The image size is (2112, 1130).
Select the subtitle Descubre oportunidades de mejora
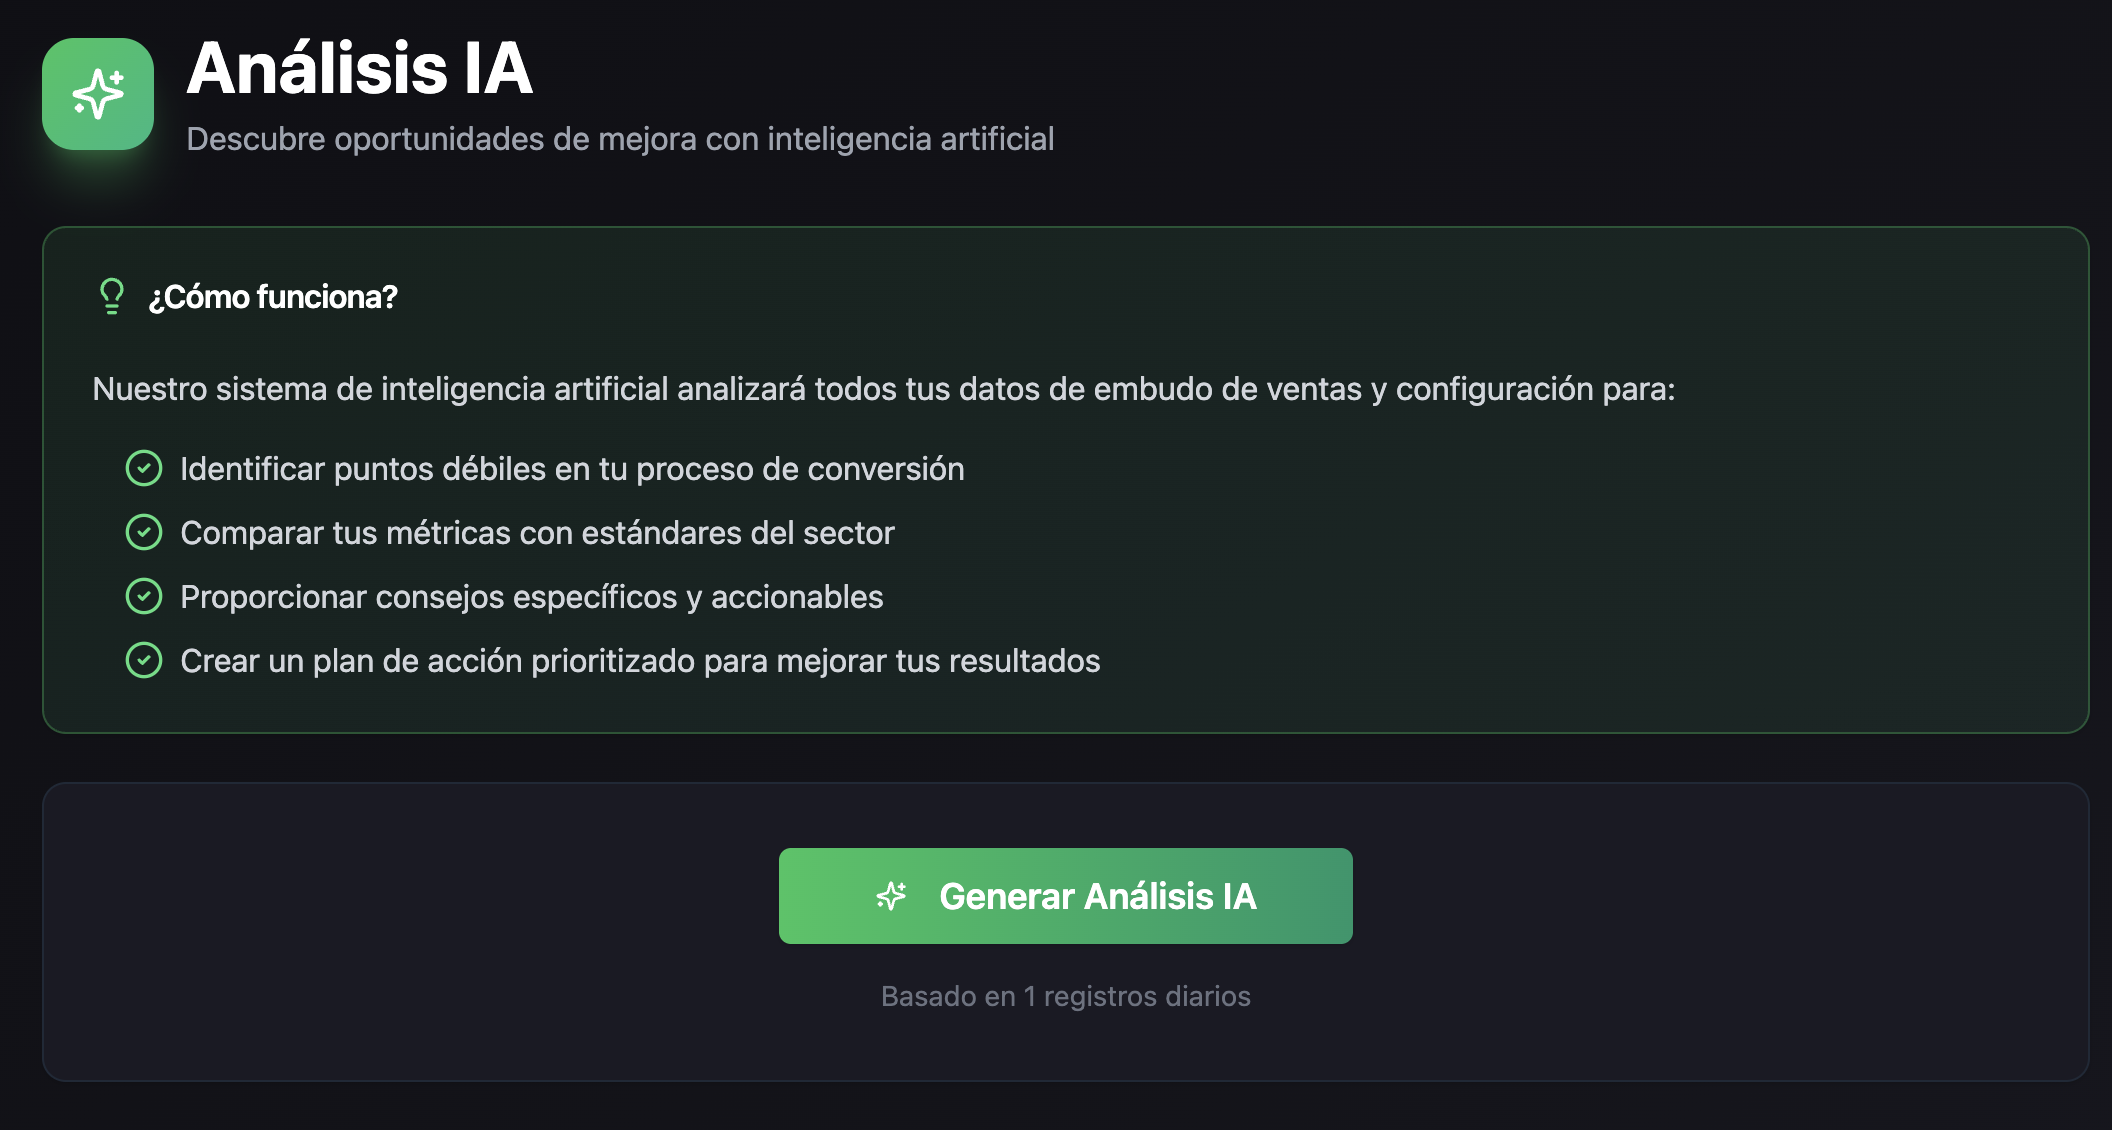click(620, 140)
